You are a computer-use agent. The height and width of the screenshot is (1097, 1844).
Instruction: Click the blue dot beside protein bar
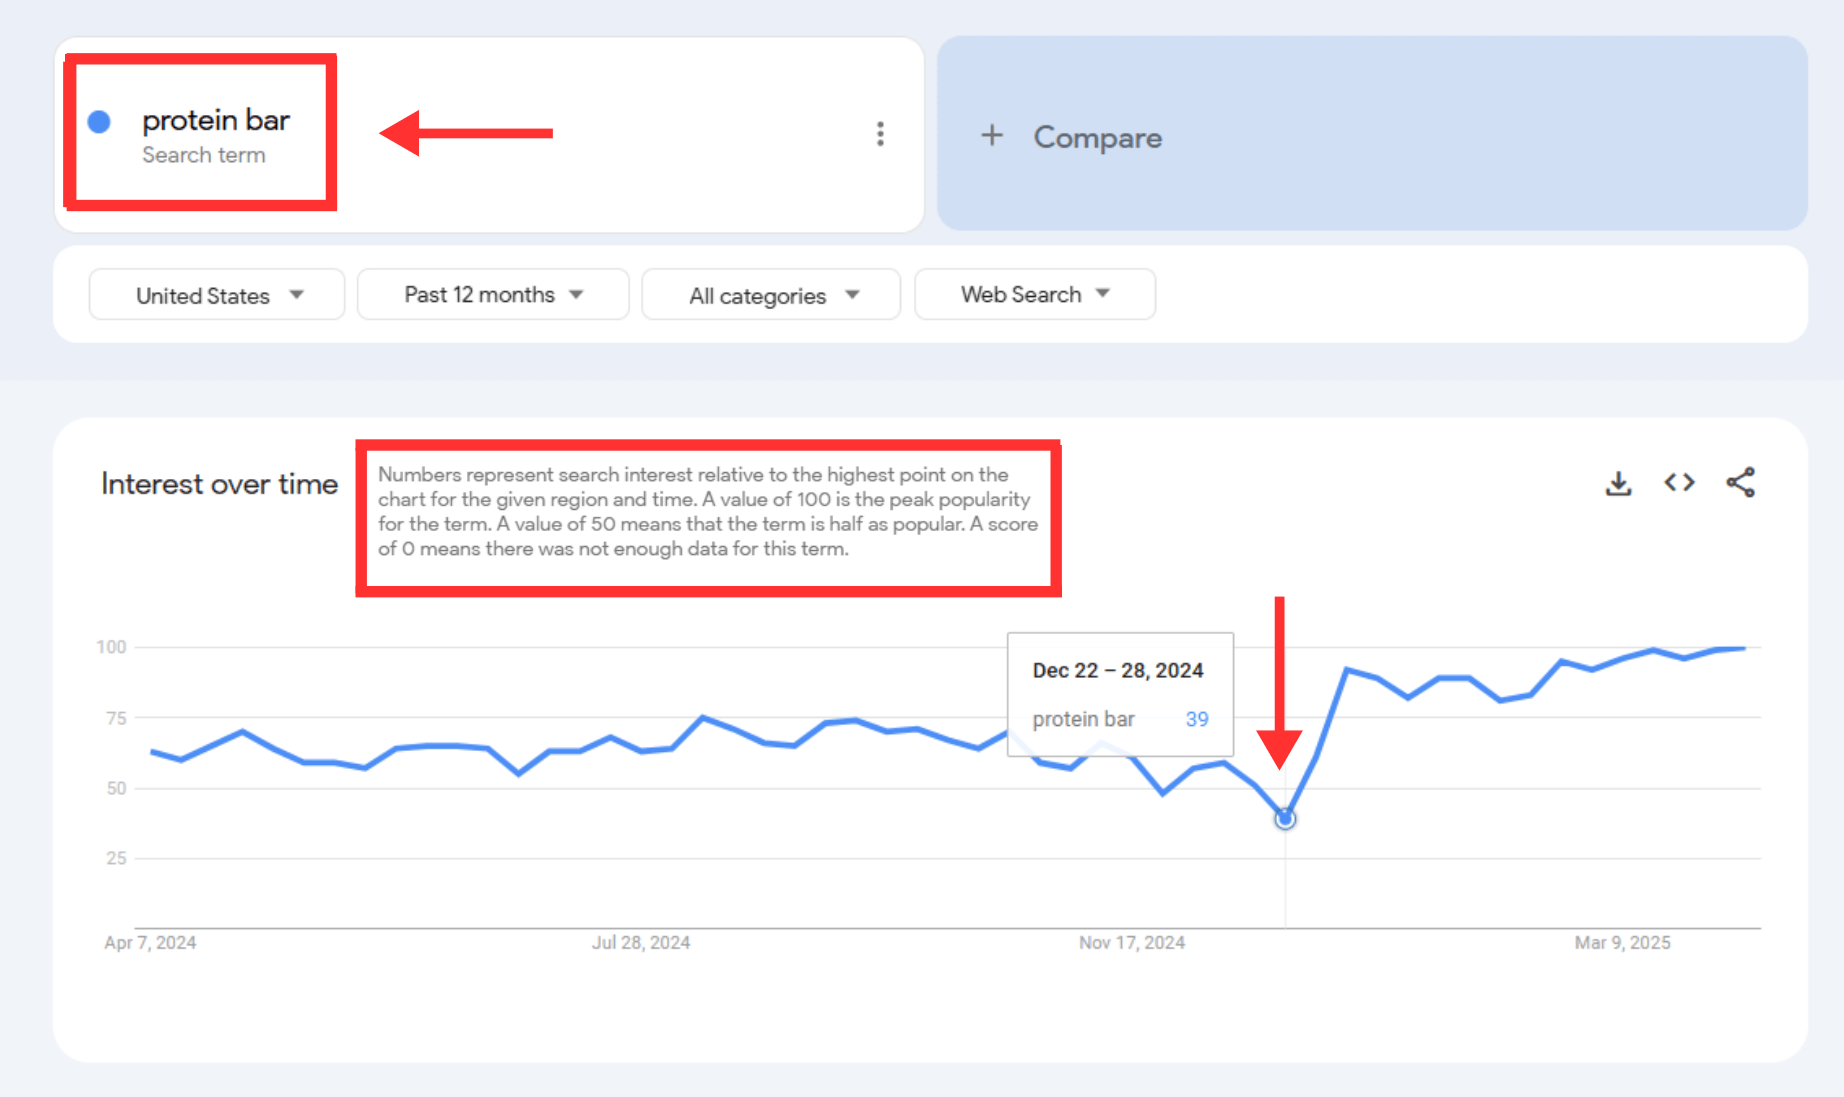pyautogui.click(x=99, y=122)
